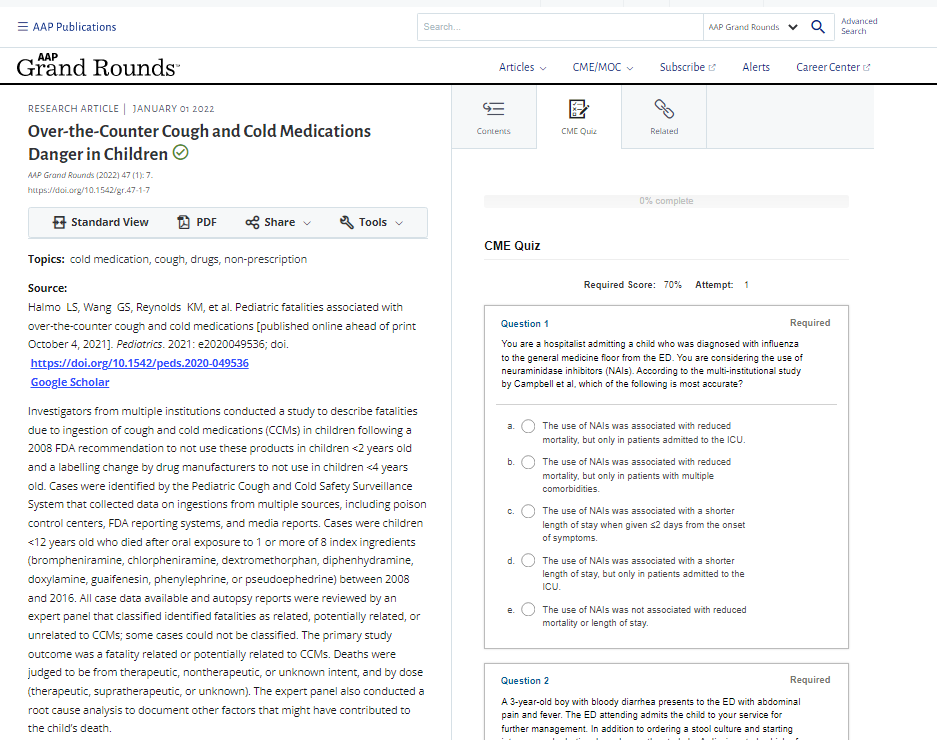Select answer option c for Question 1
Screen dimensions: 937x740
point(528,511)
